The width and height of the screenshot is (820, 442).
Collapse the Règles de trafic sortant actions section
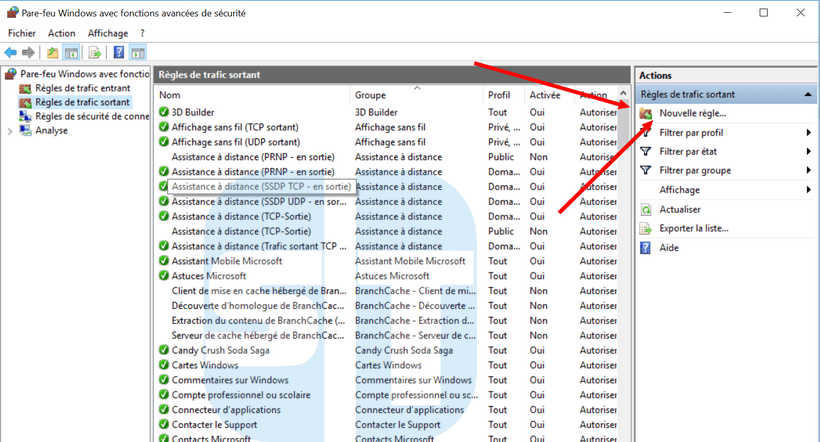point(807,94)
